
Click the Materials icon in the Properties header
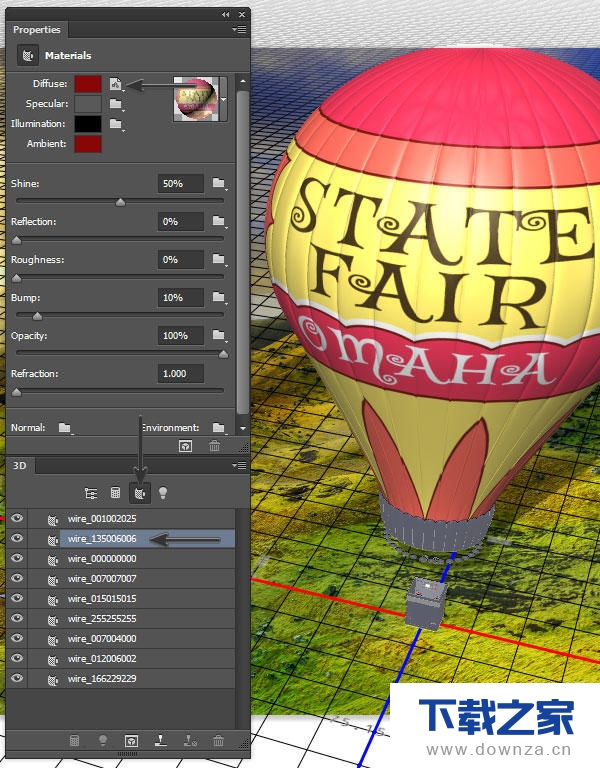tap(28, 55)
